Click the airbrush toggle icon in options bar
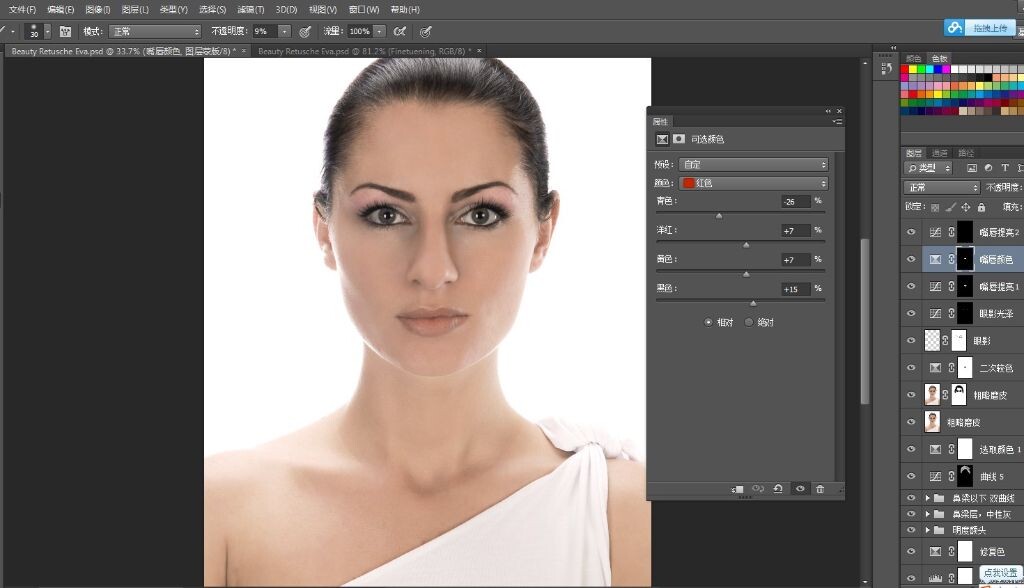This screenshot has width=1024, height=588. coord(400,31)
